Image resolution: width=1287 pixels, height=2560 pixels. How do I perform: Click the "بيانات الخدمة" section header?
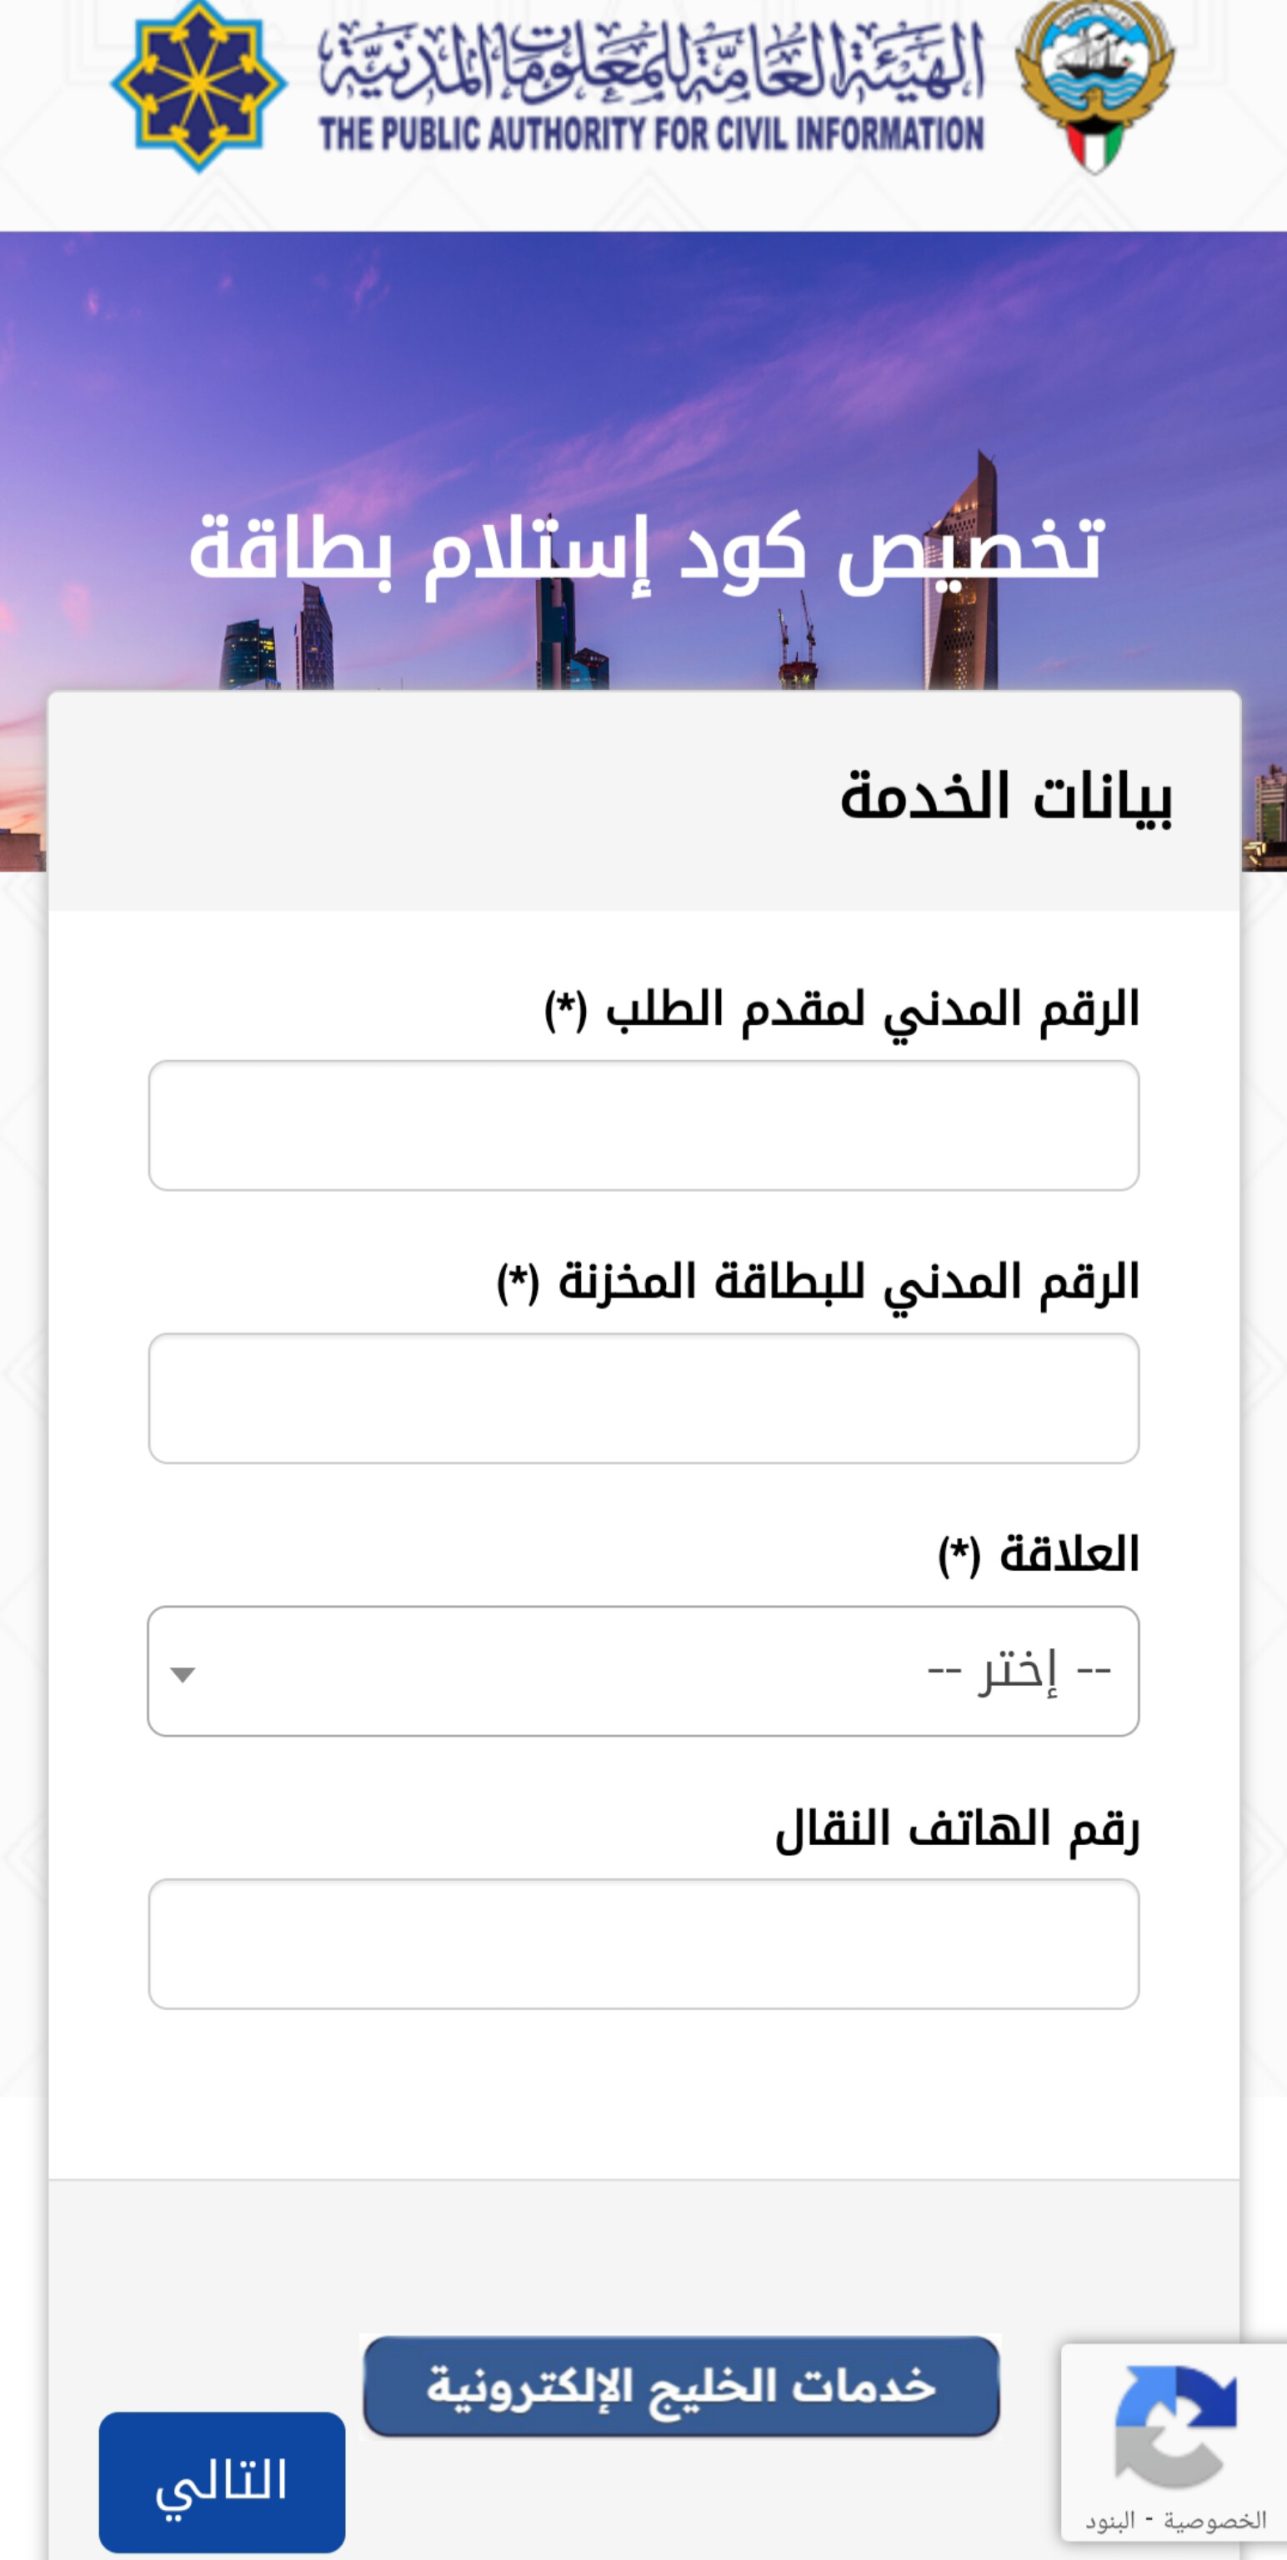(x=1005, y=798)
